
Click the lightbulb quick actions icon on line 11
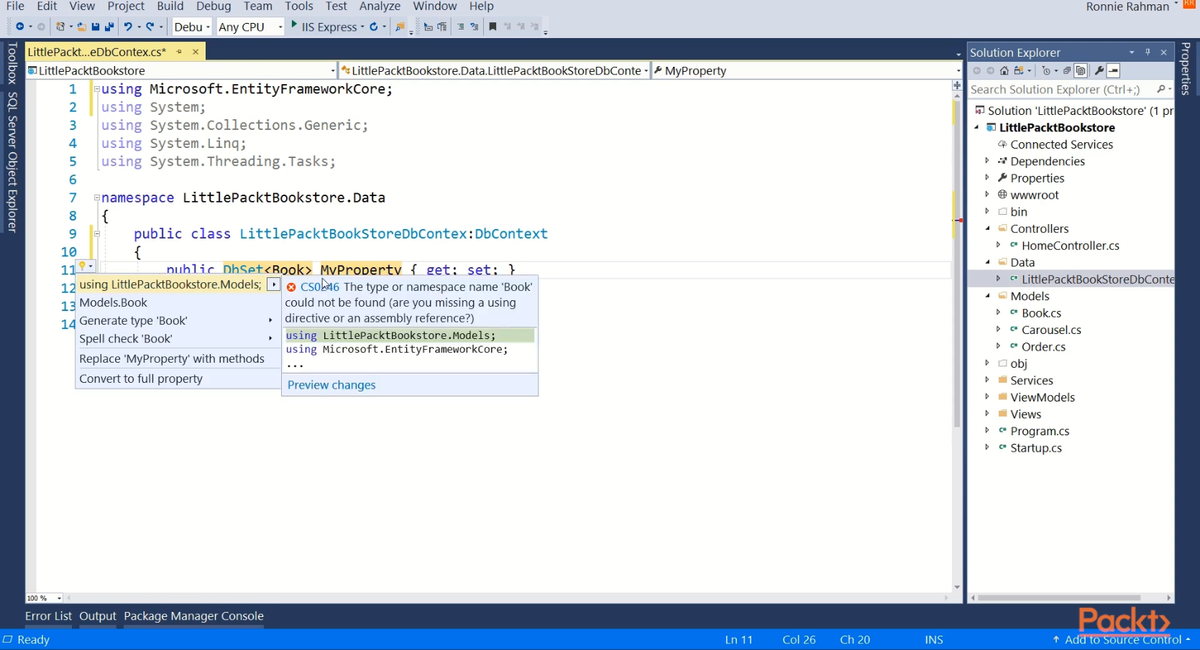pos(86,266)
